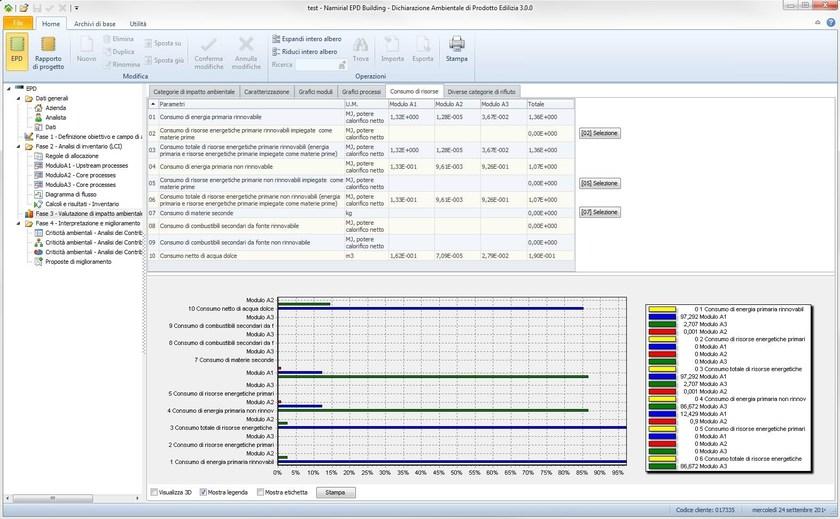Click Espandi intero albero
840x519 pixels.
(308, 38)
